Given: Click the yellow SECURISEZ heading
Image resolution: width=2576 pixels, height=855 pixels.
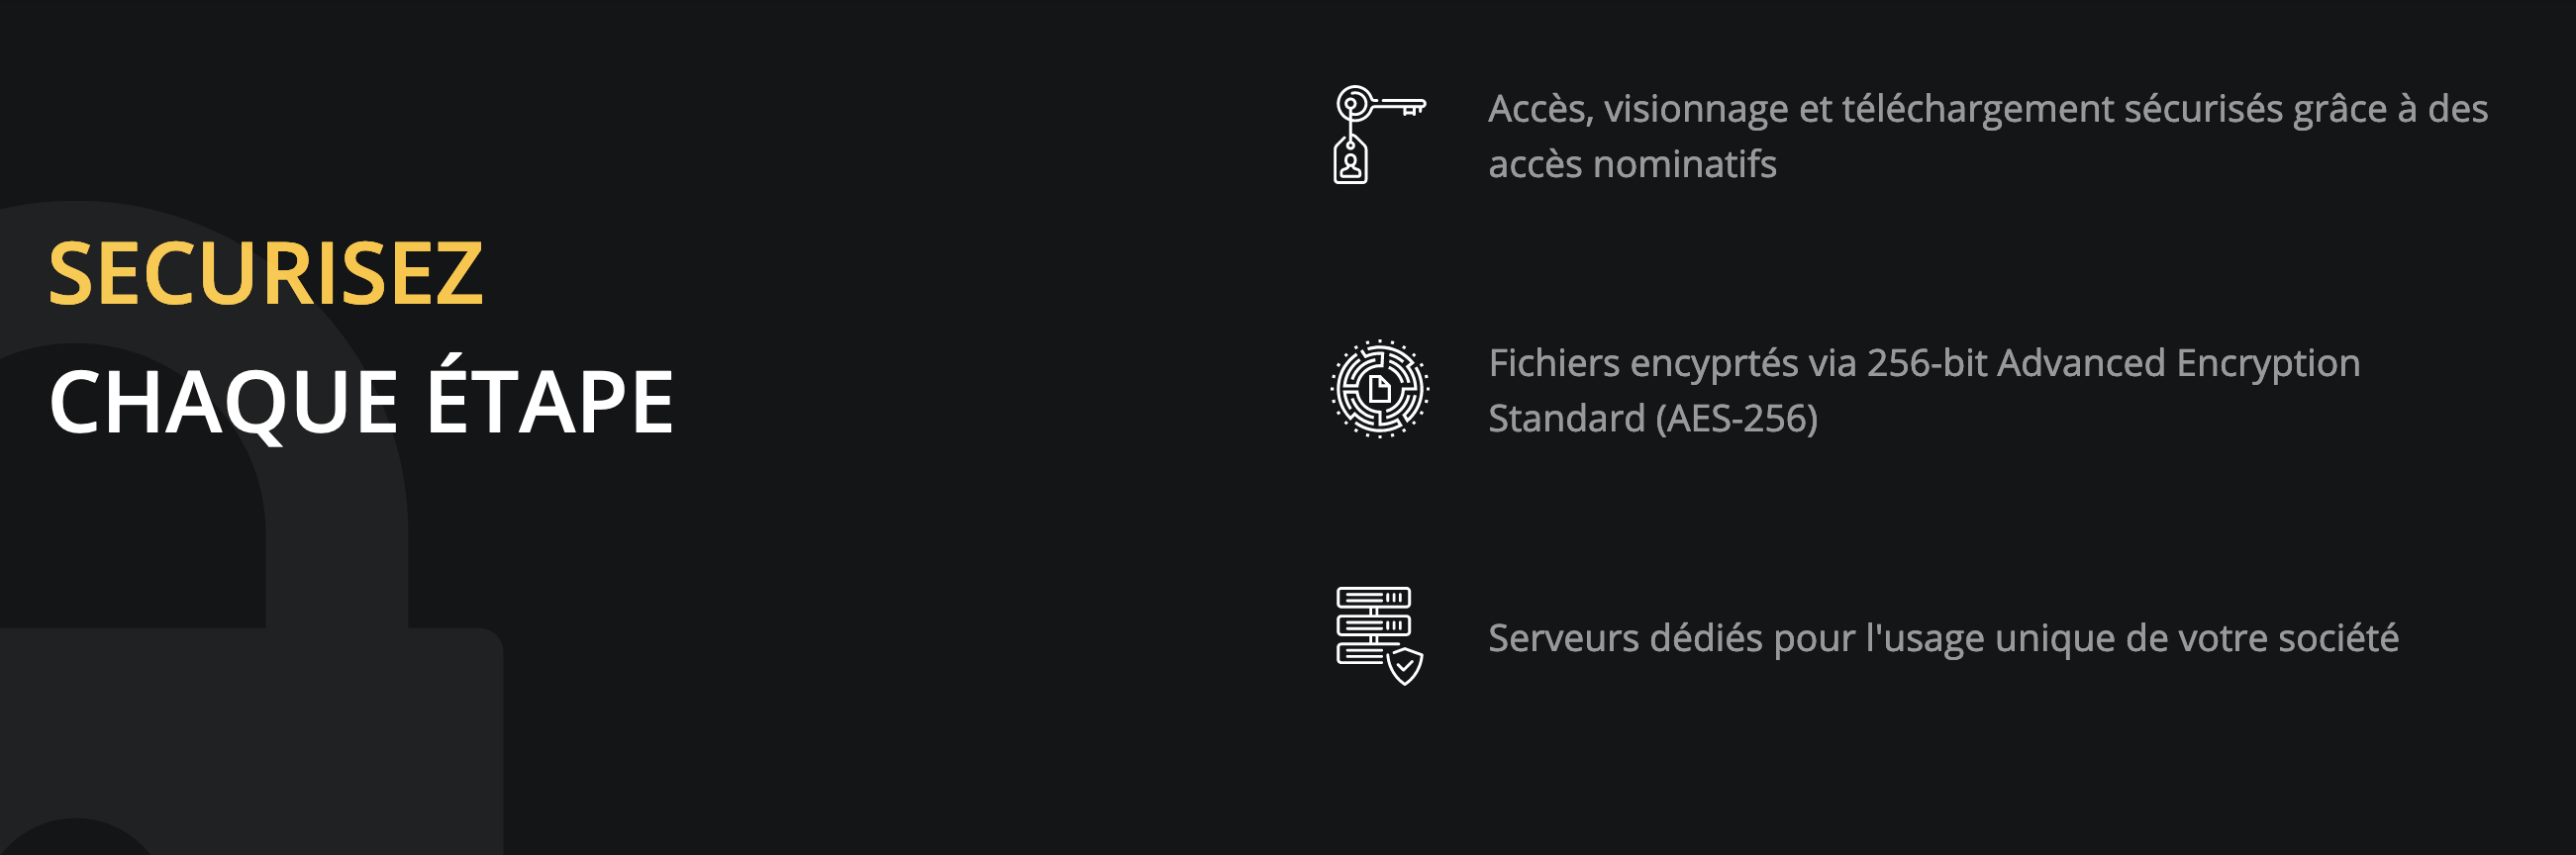Looking at the screenshot, I should 266,274.
